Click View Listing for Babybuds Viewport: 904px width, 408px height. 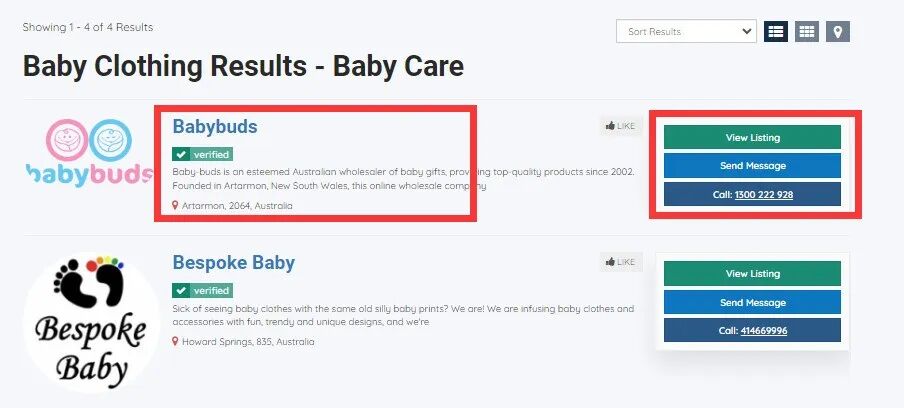tap(752, 137)
